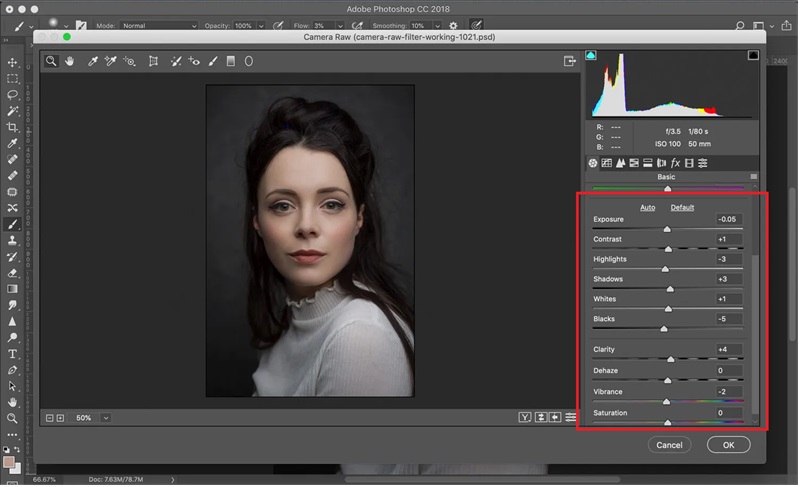Switch to the Detail tab
The height and width of the screenshot is (487, 800).
tap(620, 163)
